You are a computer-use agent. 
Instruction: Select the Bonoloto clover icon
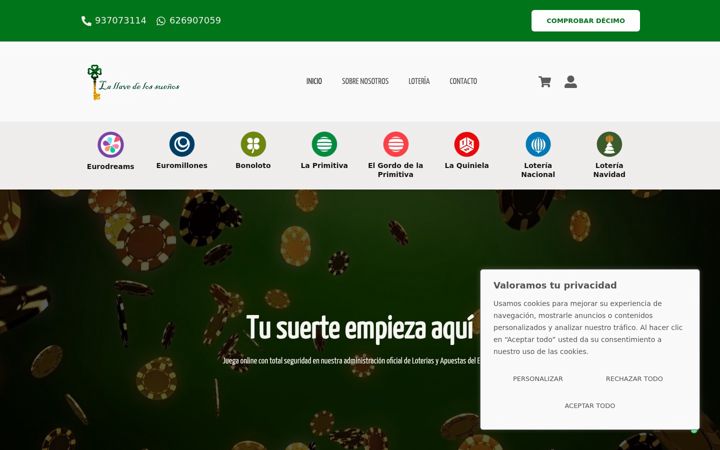tap(253, 144)
